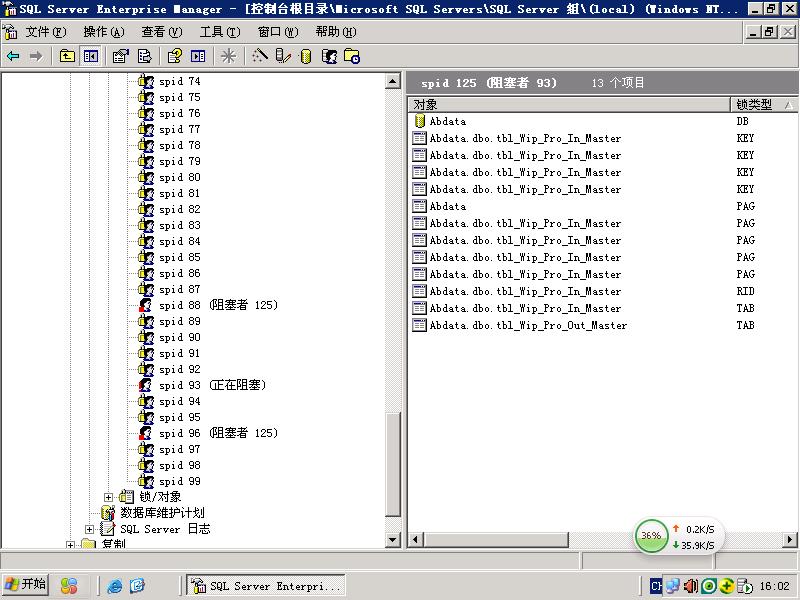The height and width of the screenshot is (600, 800).
Task: Click the Back arrow toolbar icon
Action: coord(13,56)
